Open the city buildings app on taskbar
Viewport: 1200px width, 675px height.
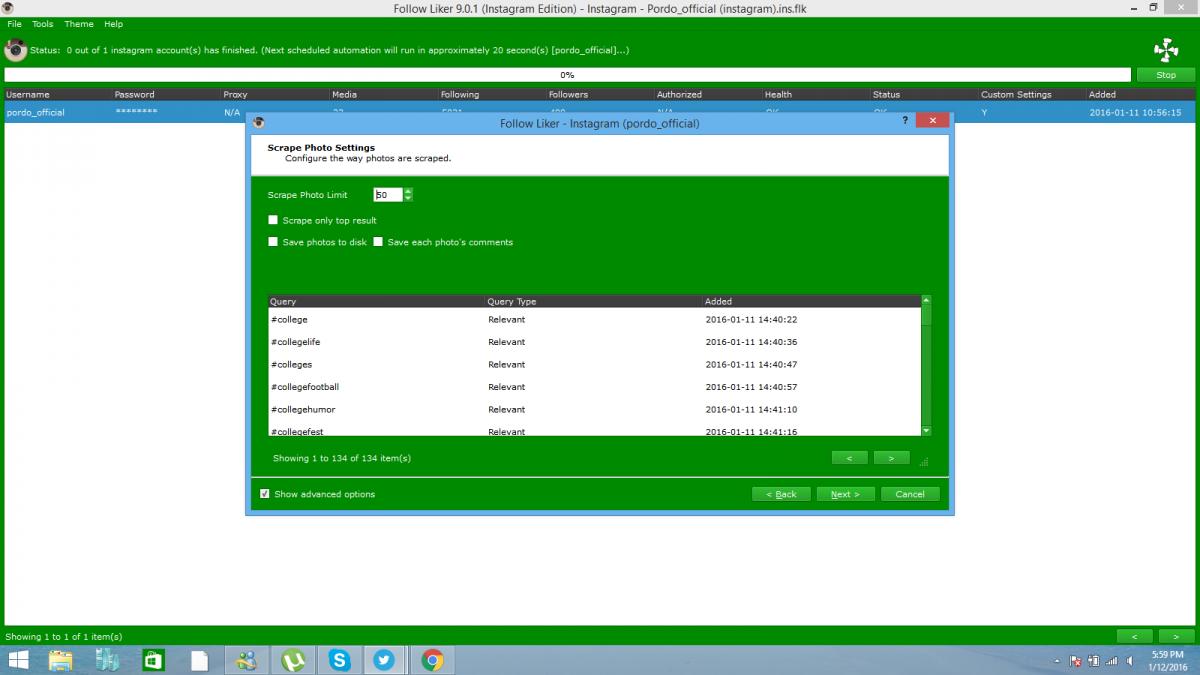pos(107,660)
